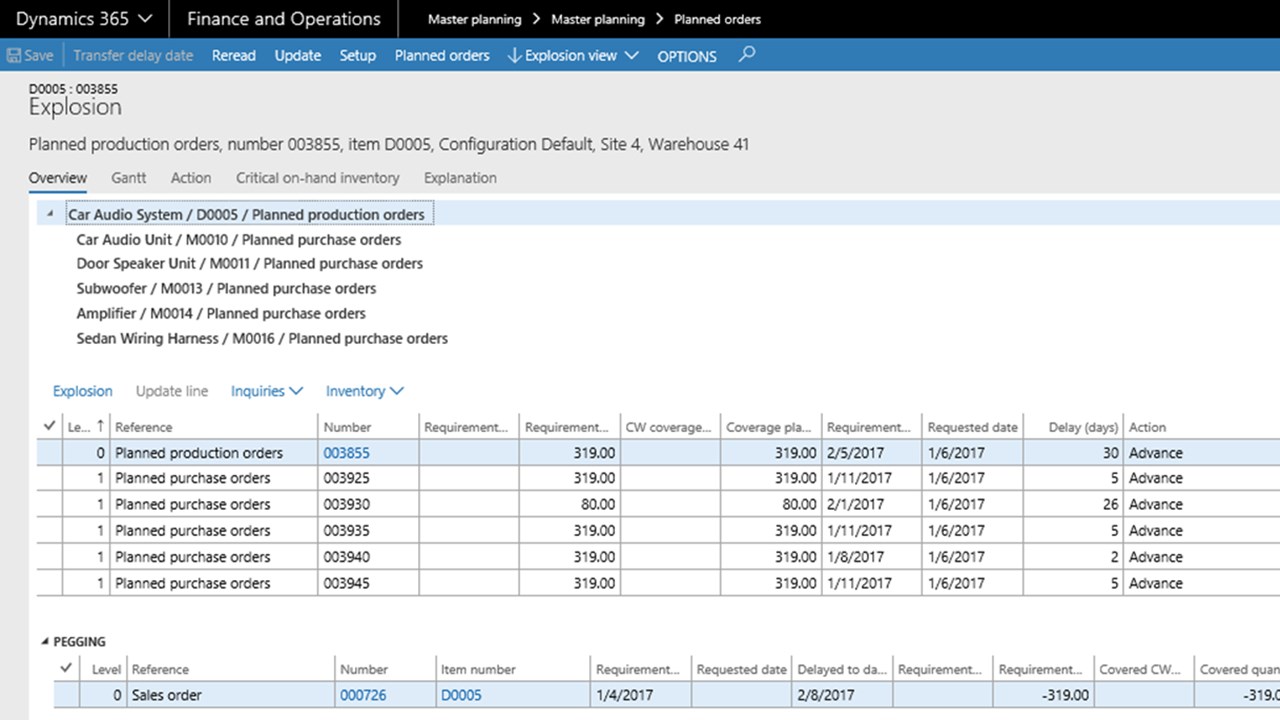Image resolution: width=1280 pixels, height=720 pixels.
Task: Click the Update line button
Action: point(172,391)
